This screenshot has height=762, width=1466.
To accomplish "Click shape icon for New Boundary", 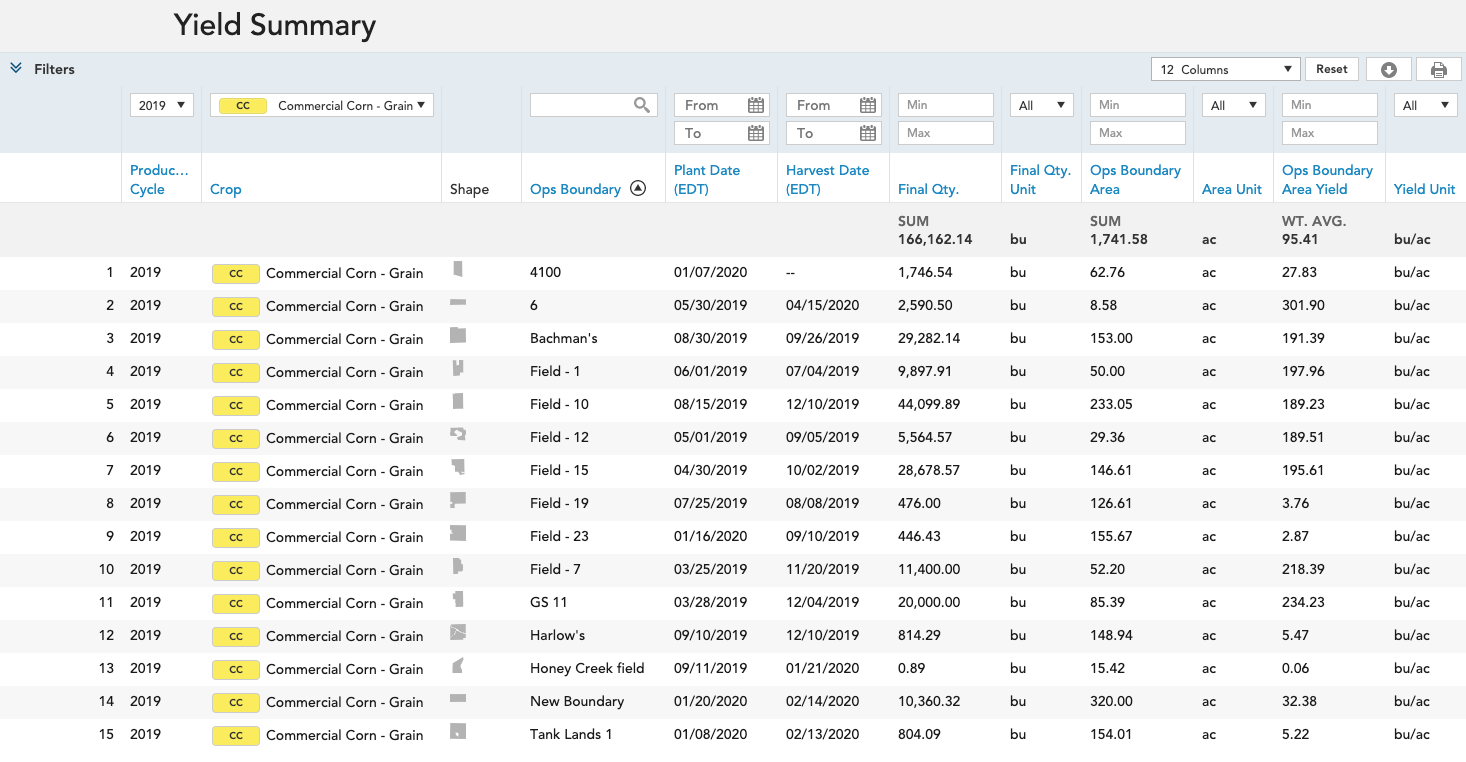I will pos(458,698).
